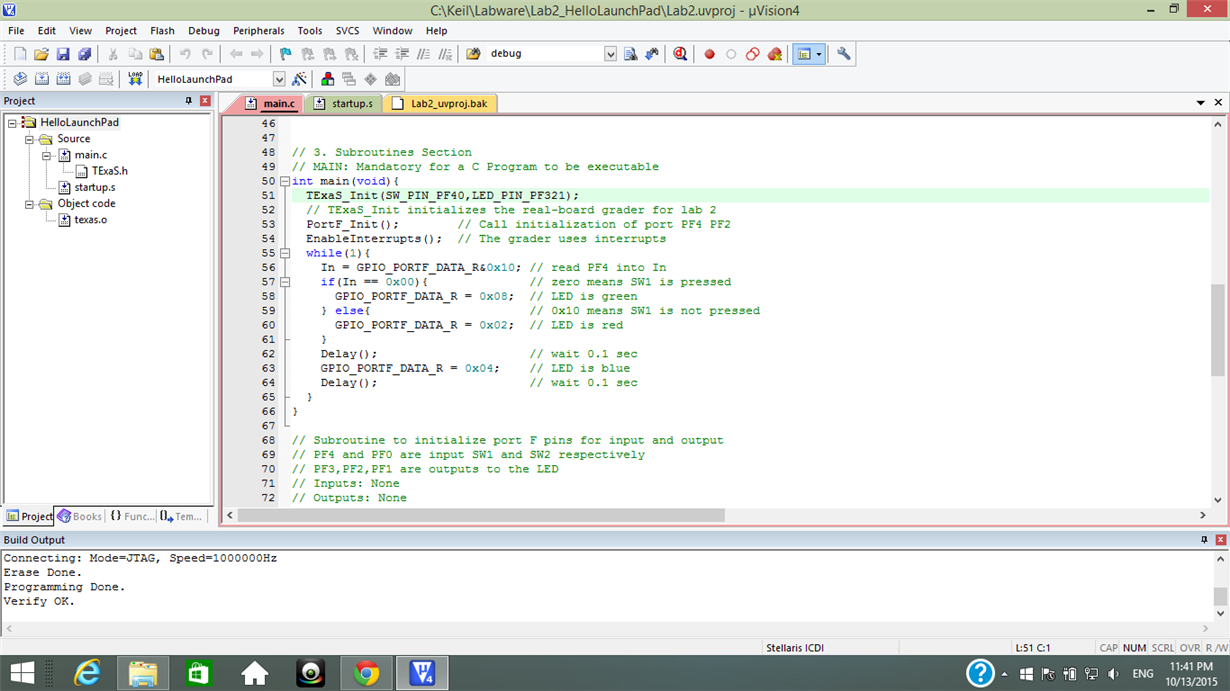Indent selected lines toolbar icon
Image resolution: width=1230 pixels, height=691 pixels.
pyautogui.click(x=380, y=54)
